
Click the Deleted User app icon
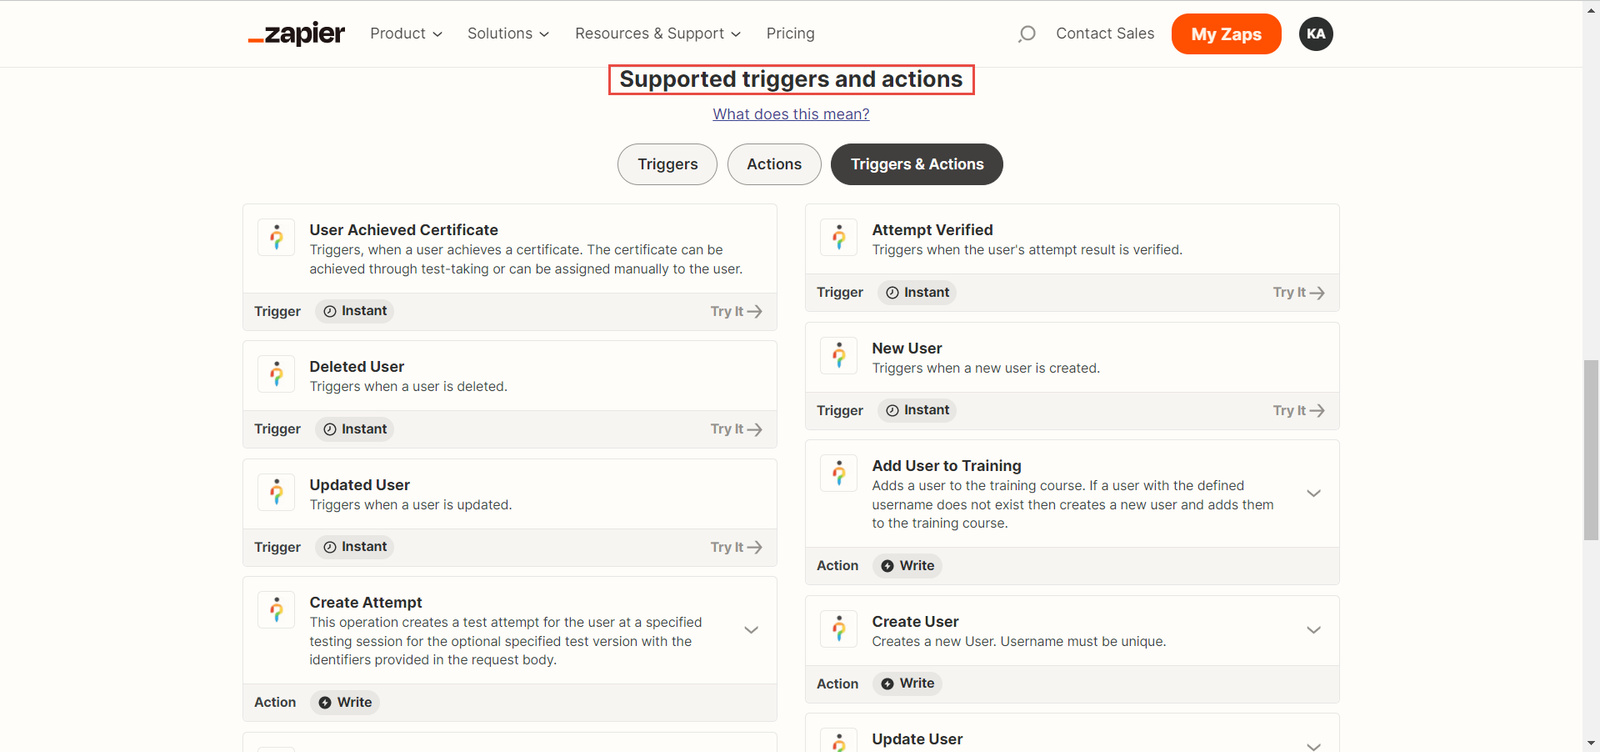(x=276, y=374)
